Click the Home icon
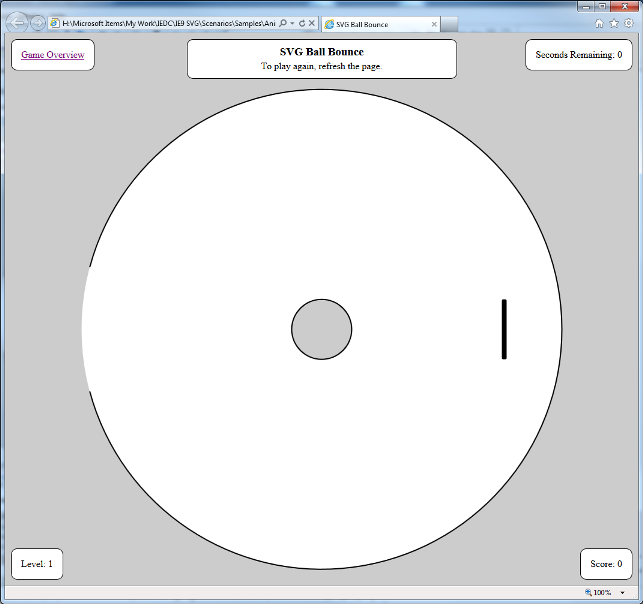 599,23
